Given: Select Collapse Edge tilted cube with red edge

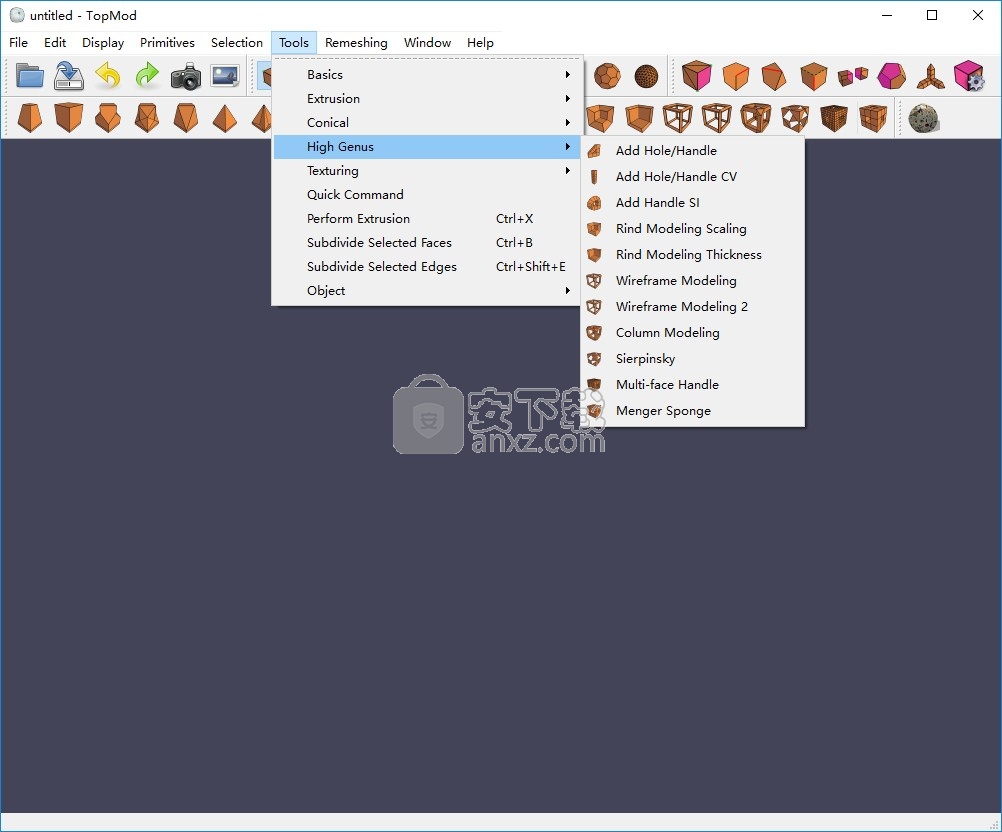Looking at the screenshot, I should point(775,76).
